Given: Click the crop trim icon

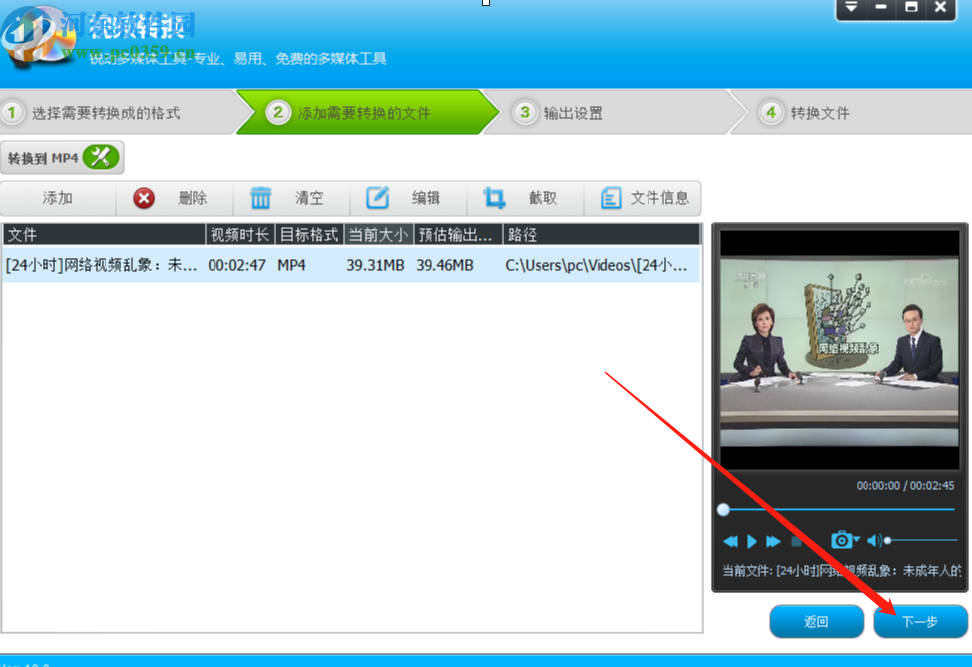Looking at the screenshot, I should (x=494, y=198).
